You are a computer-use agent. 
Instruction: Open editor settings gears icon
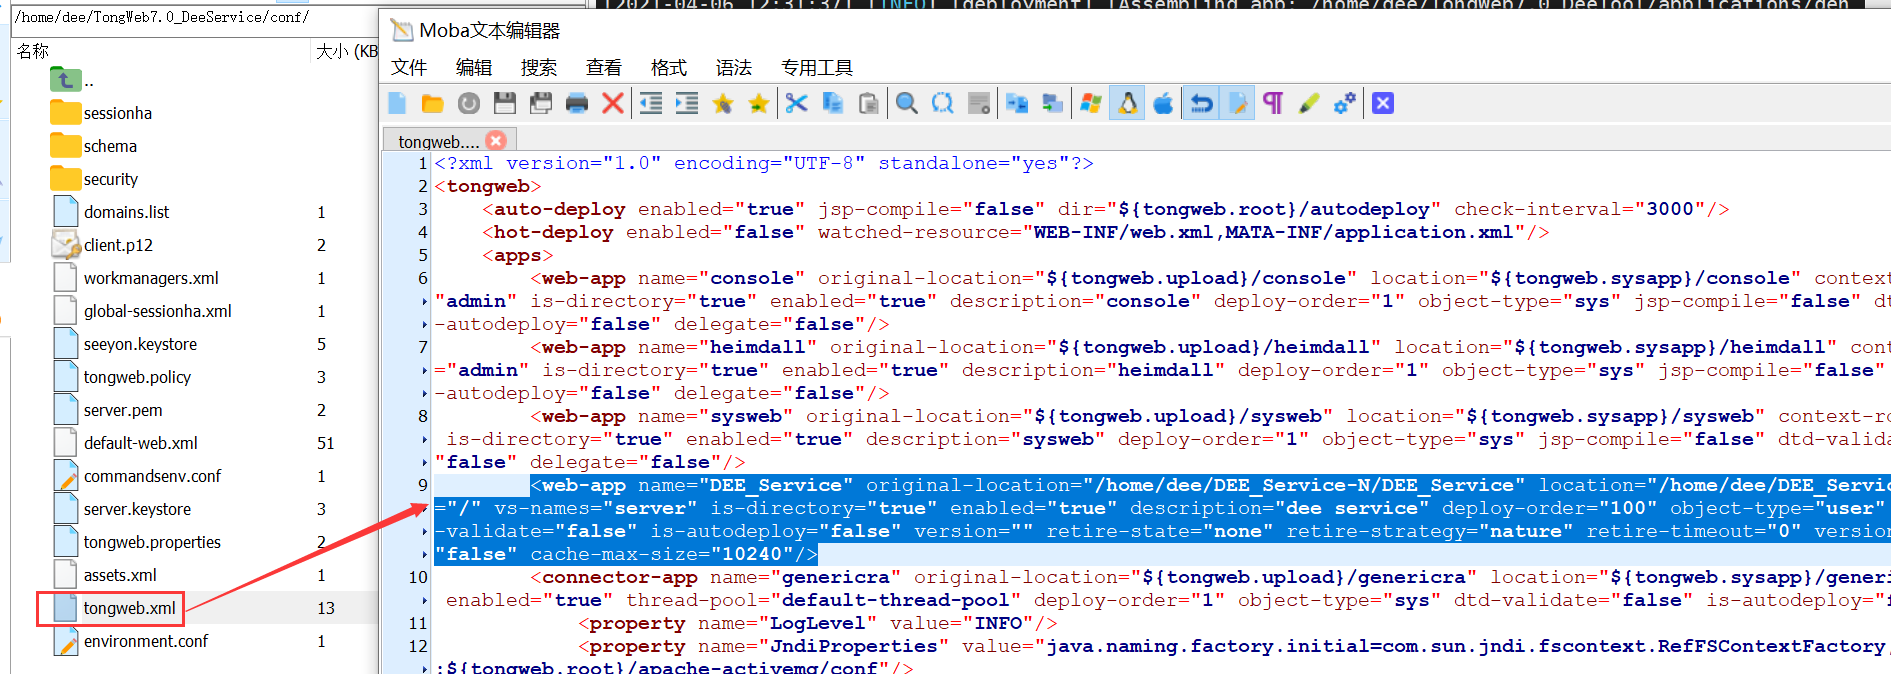1345,104
